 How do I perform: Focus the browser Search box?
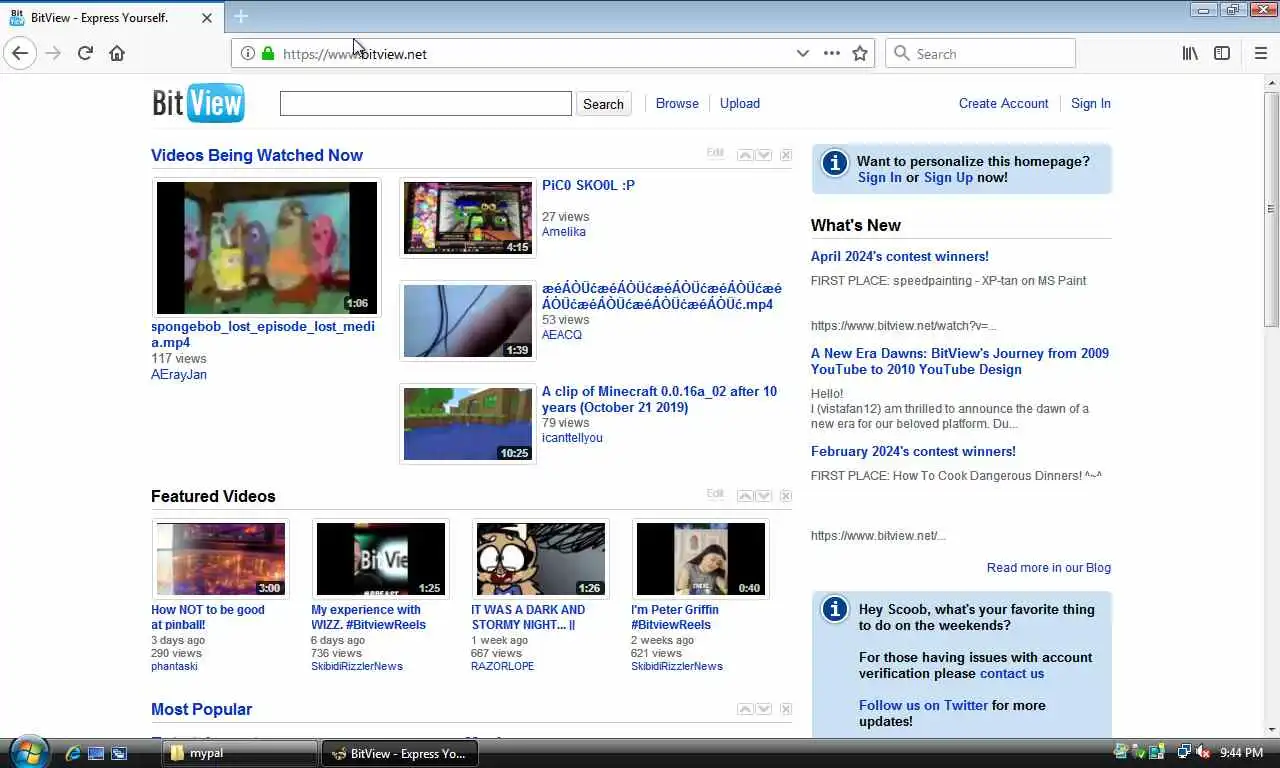(980, 53)
